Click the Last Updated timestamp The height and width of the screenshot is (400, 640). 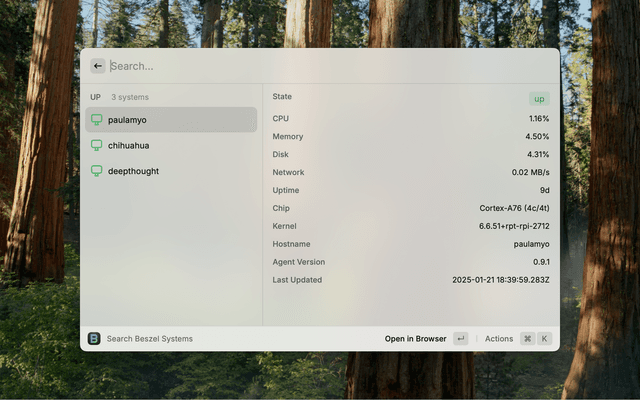point(500,280)
